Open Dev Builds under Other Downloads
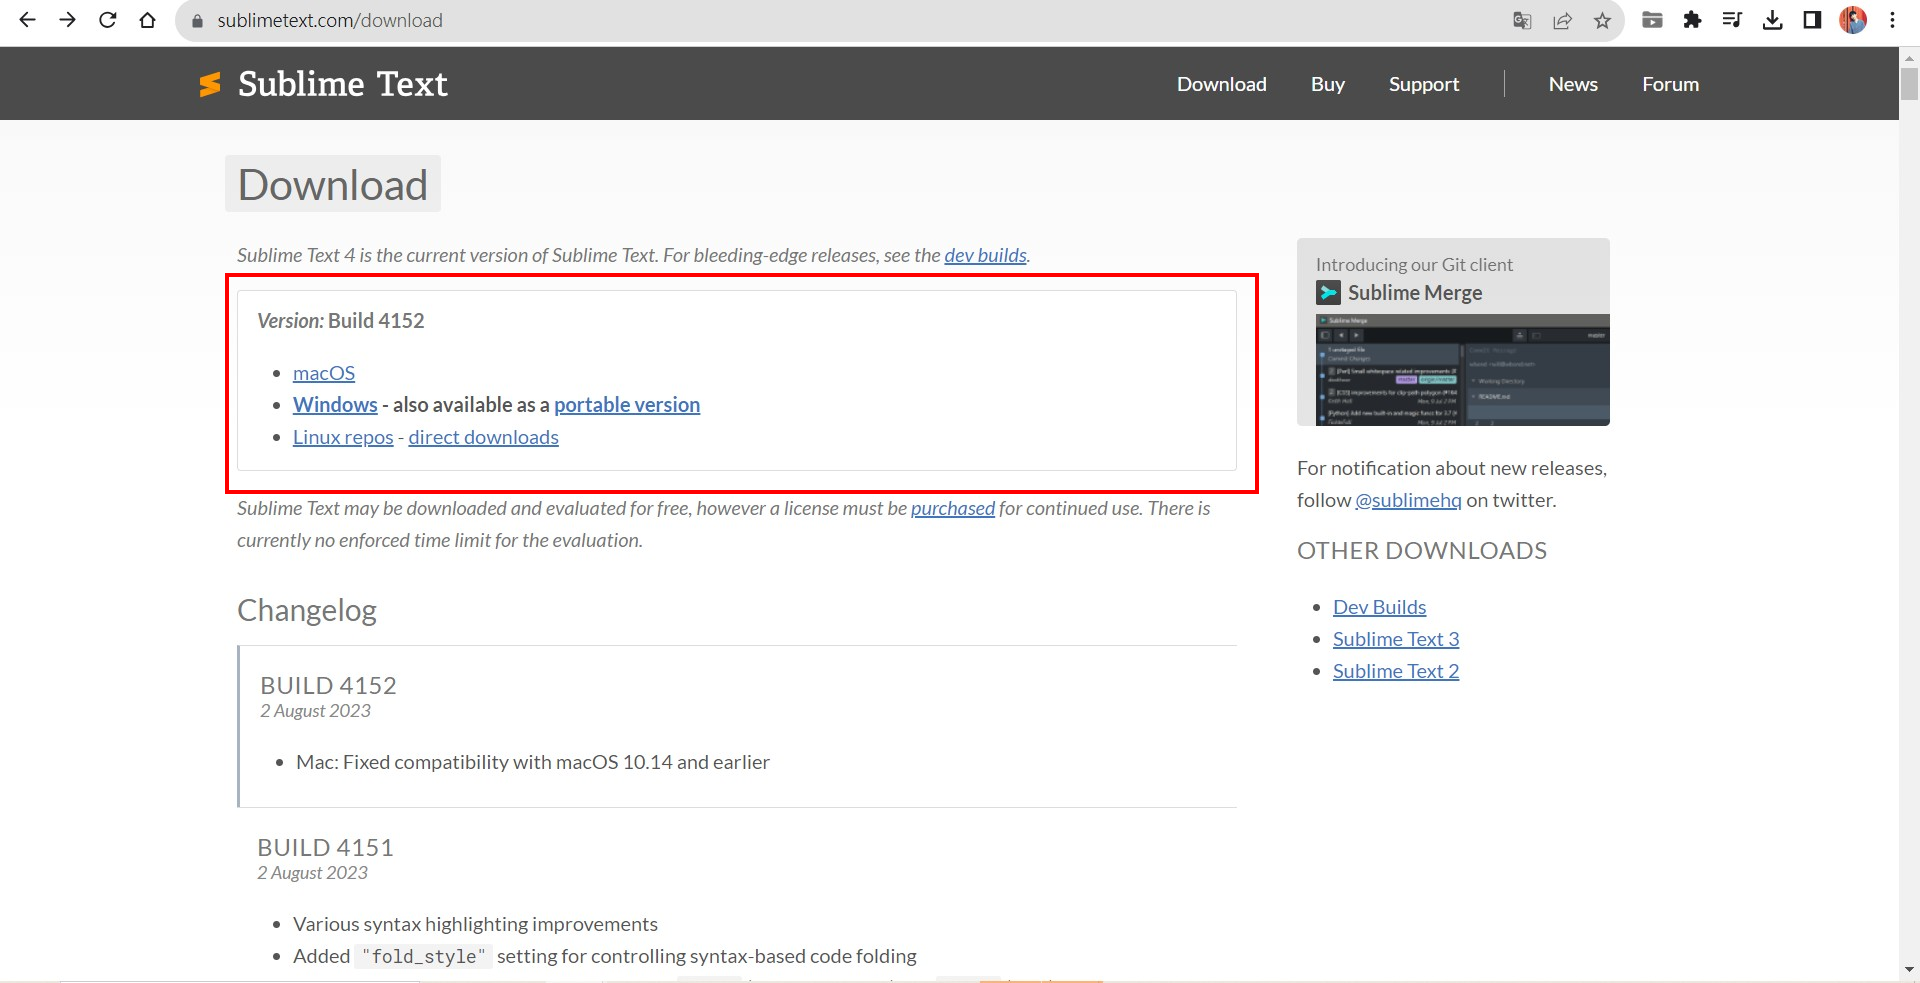 click(x=1379, y=607)
